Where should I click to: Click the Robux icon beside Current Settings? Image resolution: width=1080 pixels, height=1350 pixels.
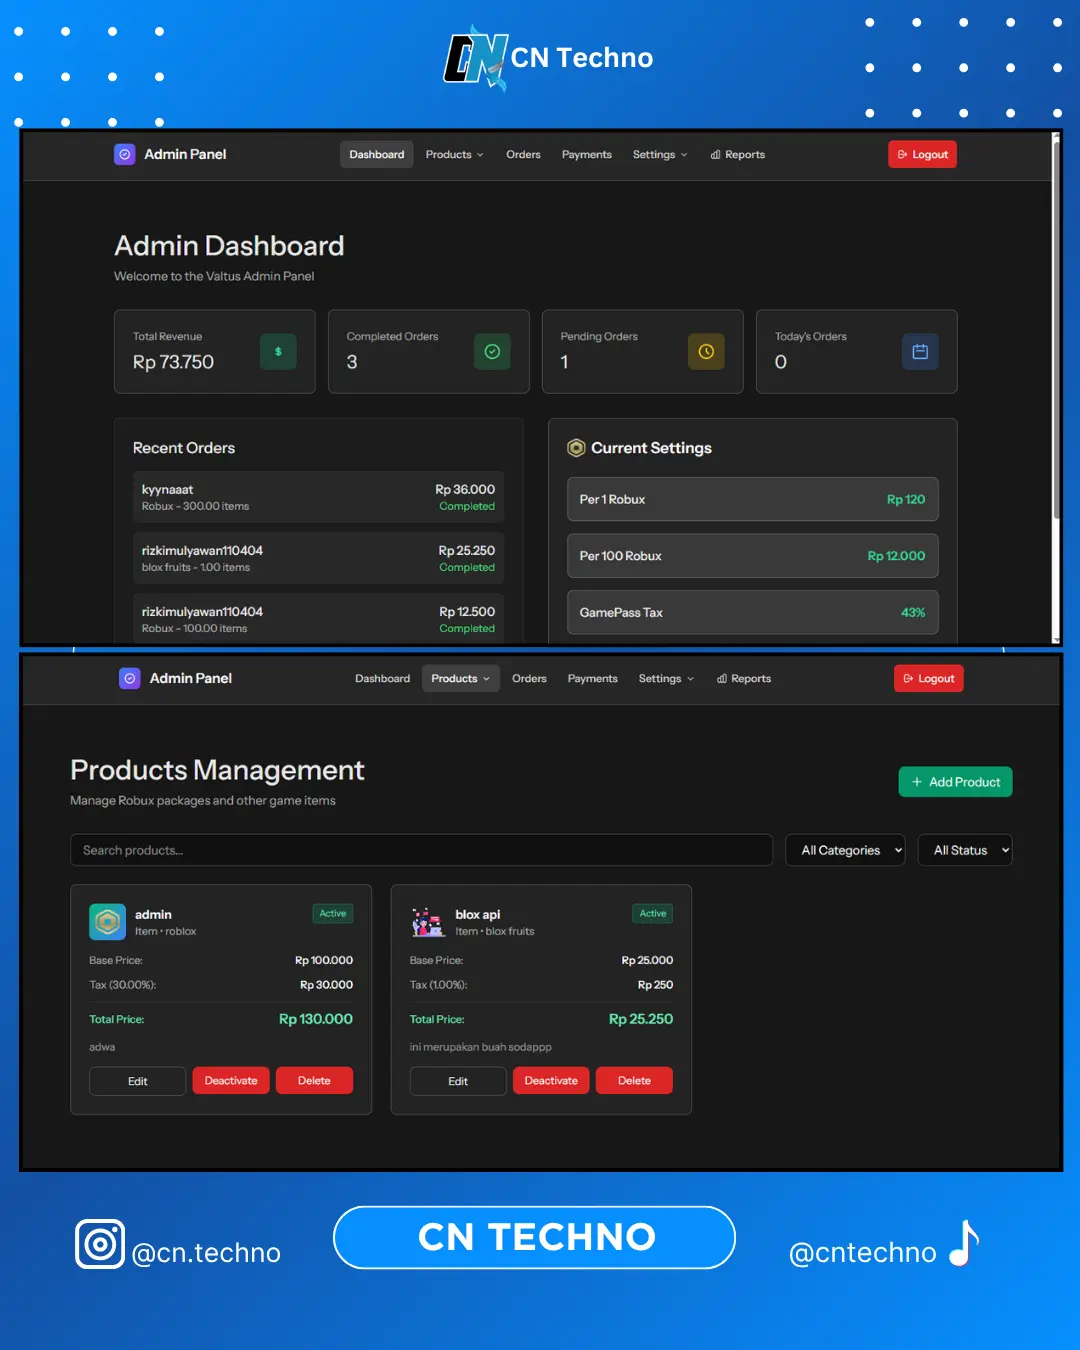pyautogui.click(x=576, y=448)
